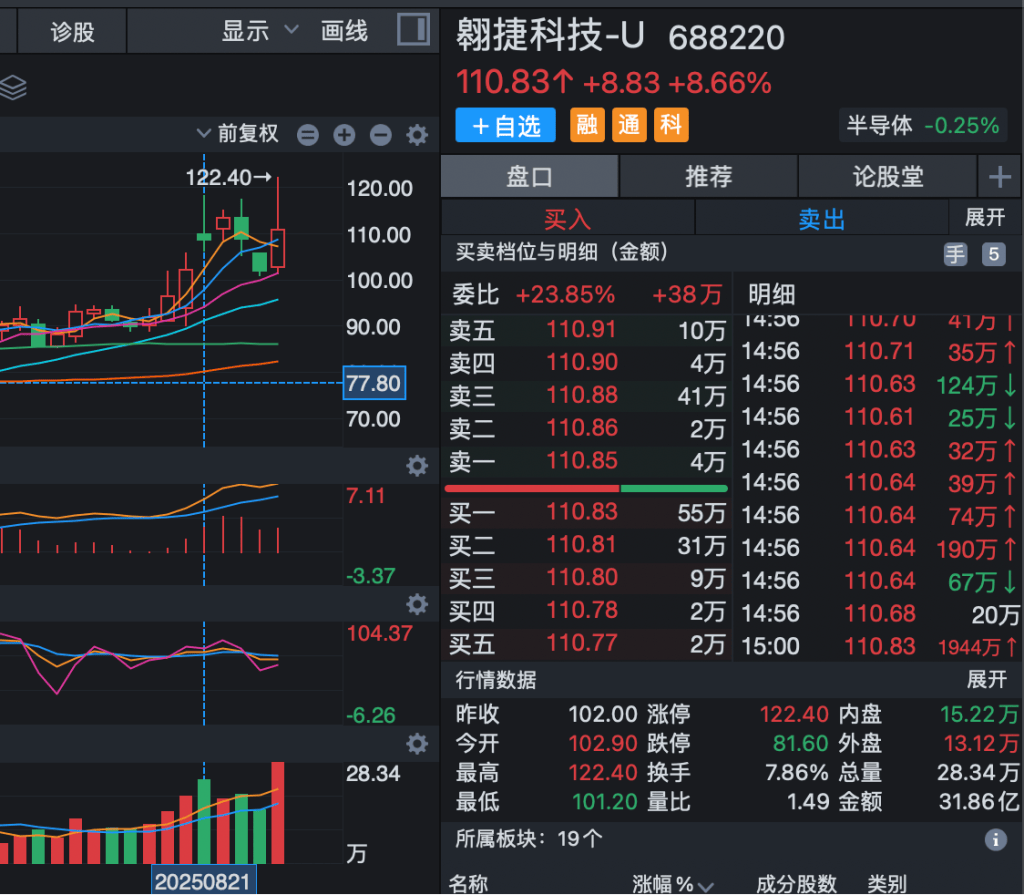Select the 画线 drawing tool

[x=344, y=31]
